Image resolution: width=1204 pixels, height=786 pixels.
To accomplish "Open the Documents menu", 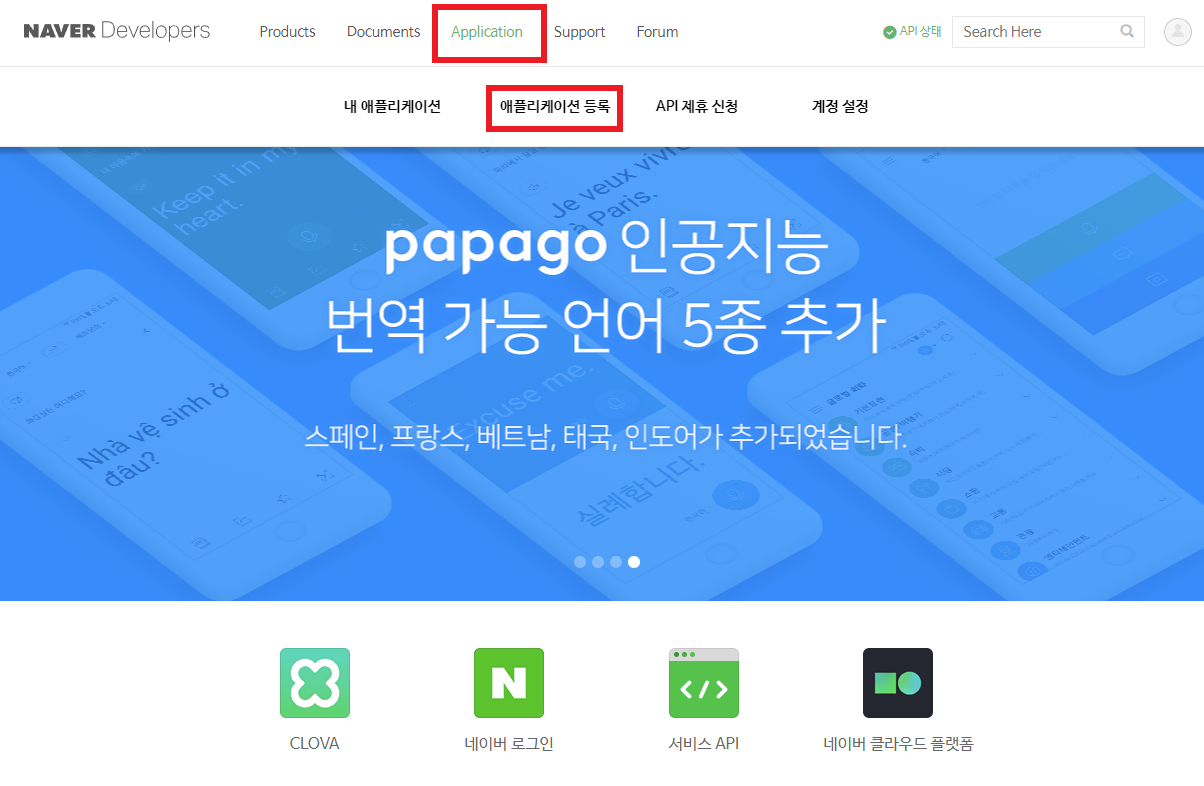I will coord(383,32).
